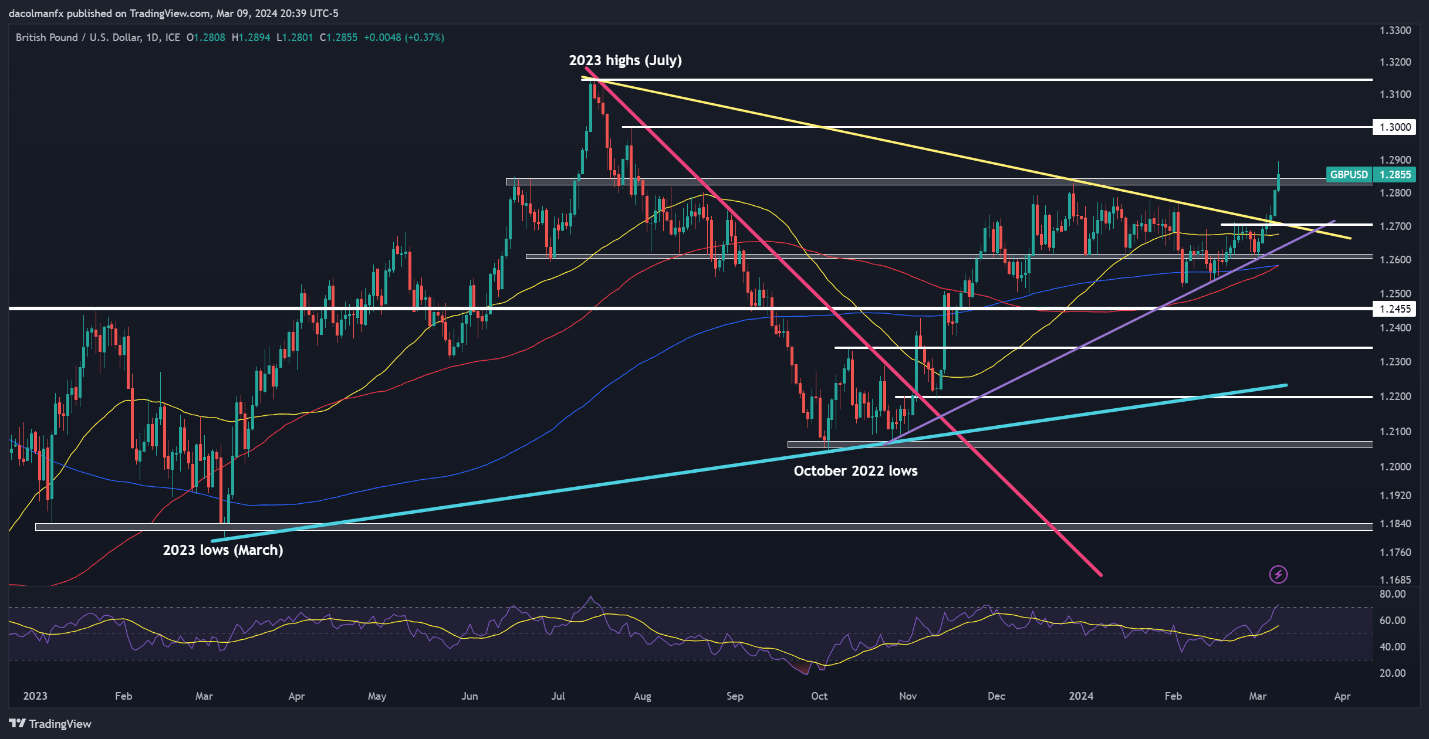Select the '2023 lows (March)' annotation

point(223,550)
